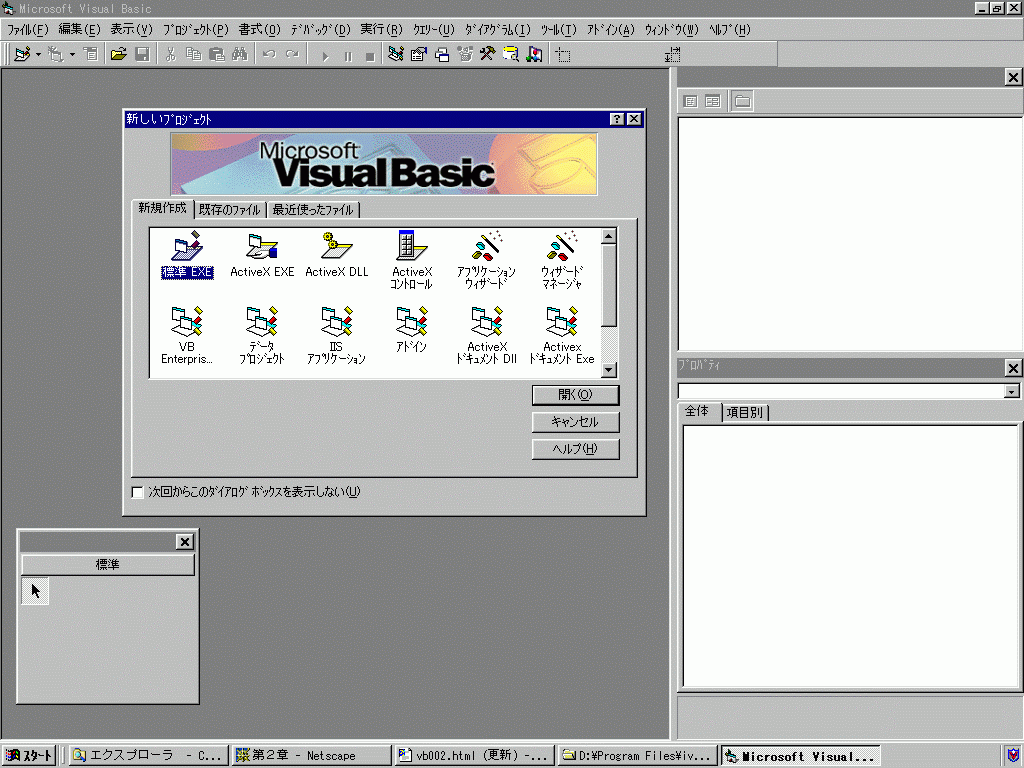Select the 全体 properties tab
The image size is (1024, 768).
click(697, 411)
